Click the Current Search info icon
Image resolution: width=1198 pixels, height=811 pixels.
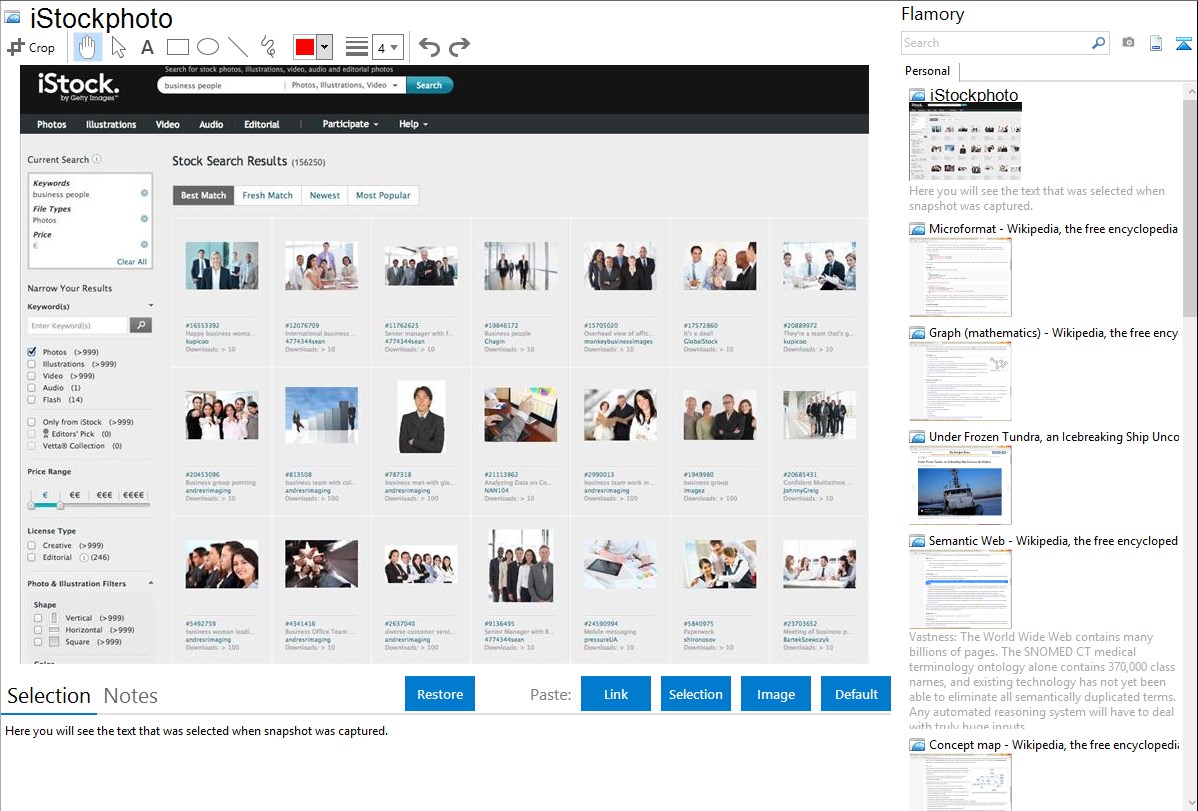(x=97, y=159)
